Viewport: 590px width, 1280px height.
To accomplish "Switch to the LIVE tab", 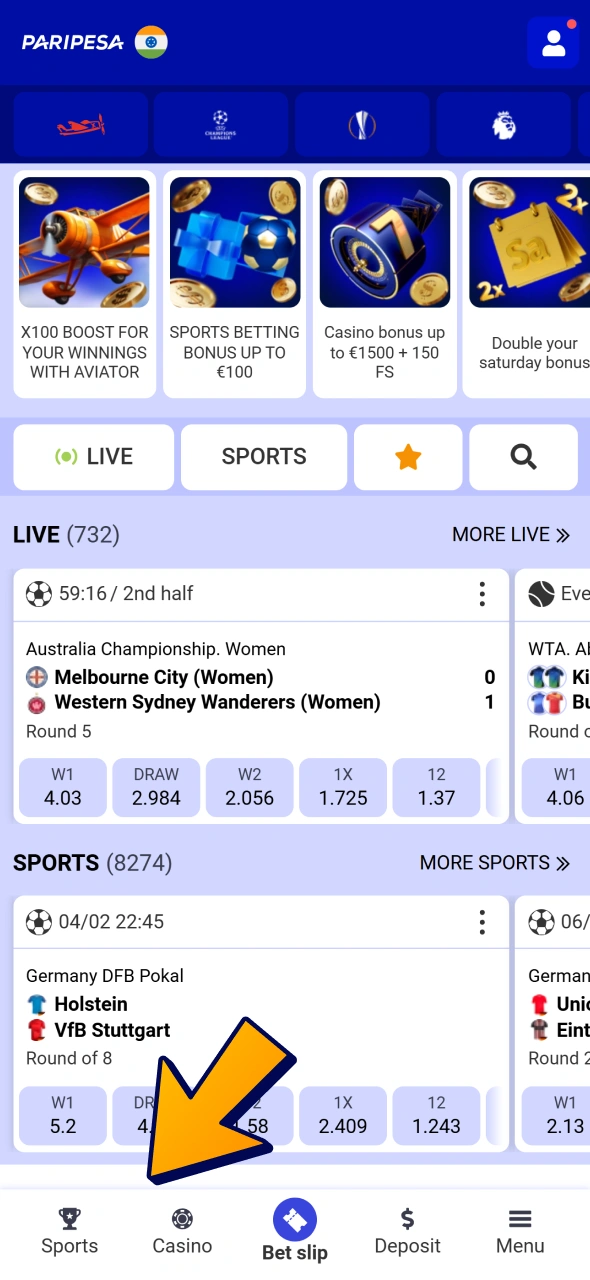I will (93, 456).
